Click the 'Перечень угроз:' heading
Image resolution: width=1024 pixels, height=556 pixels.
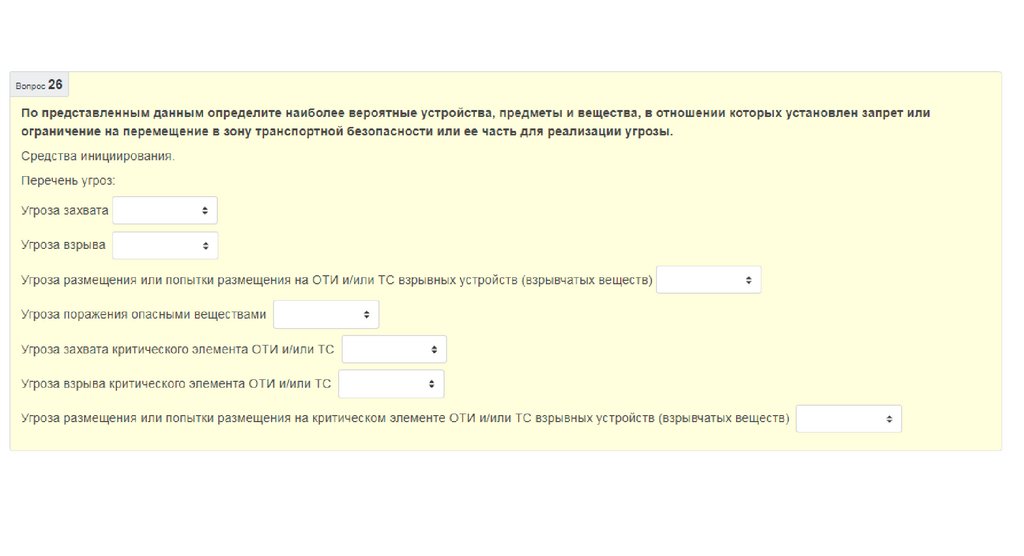[68, 181]
